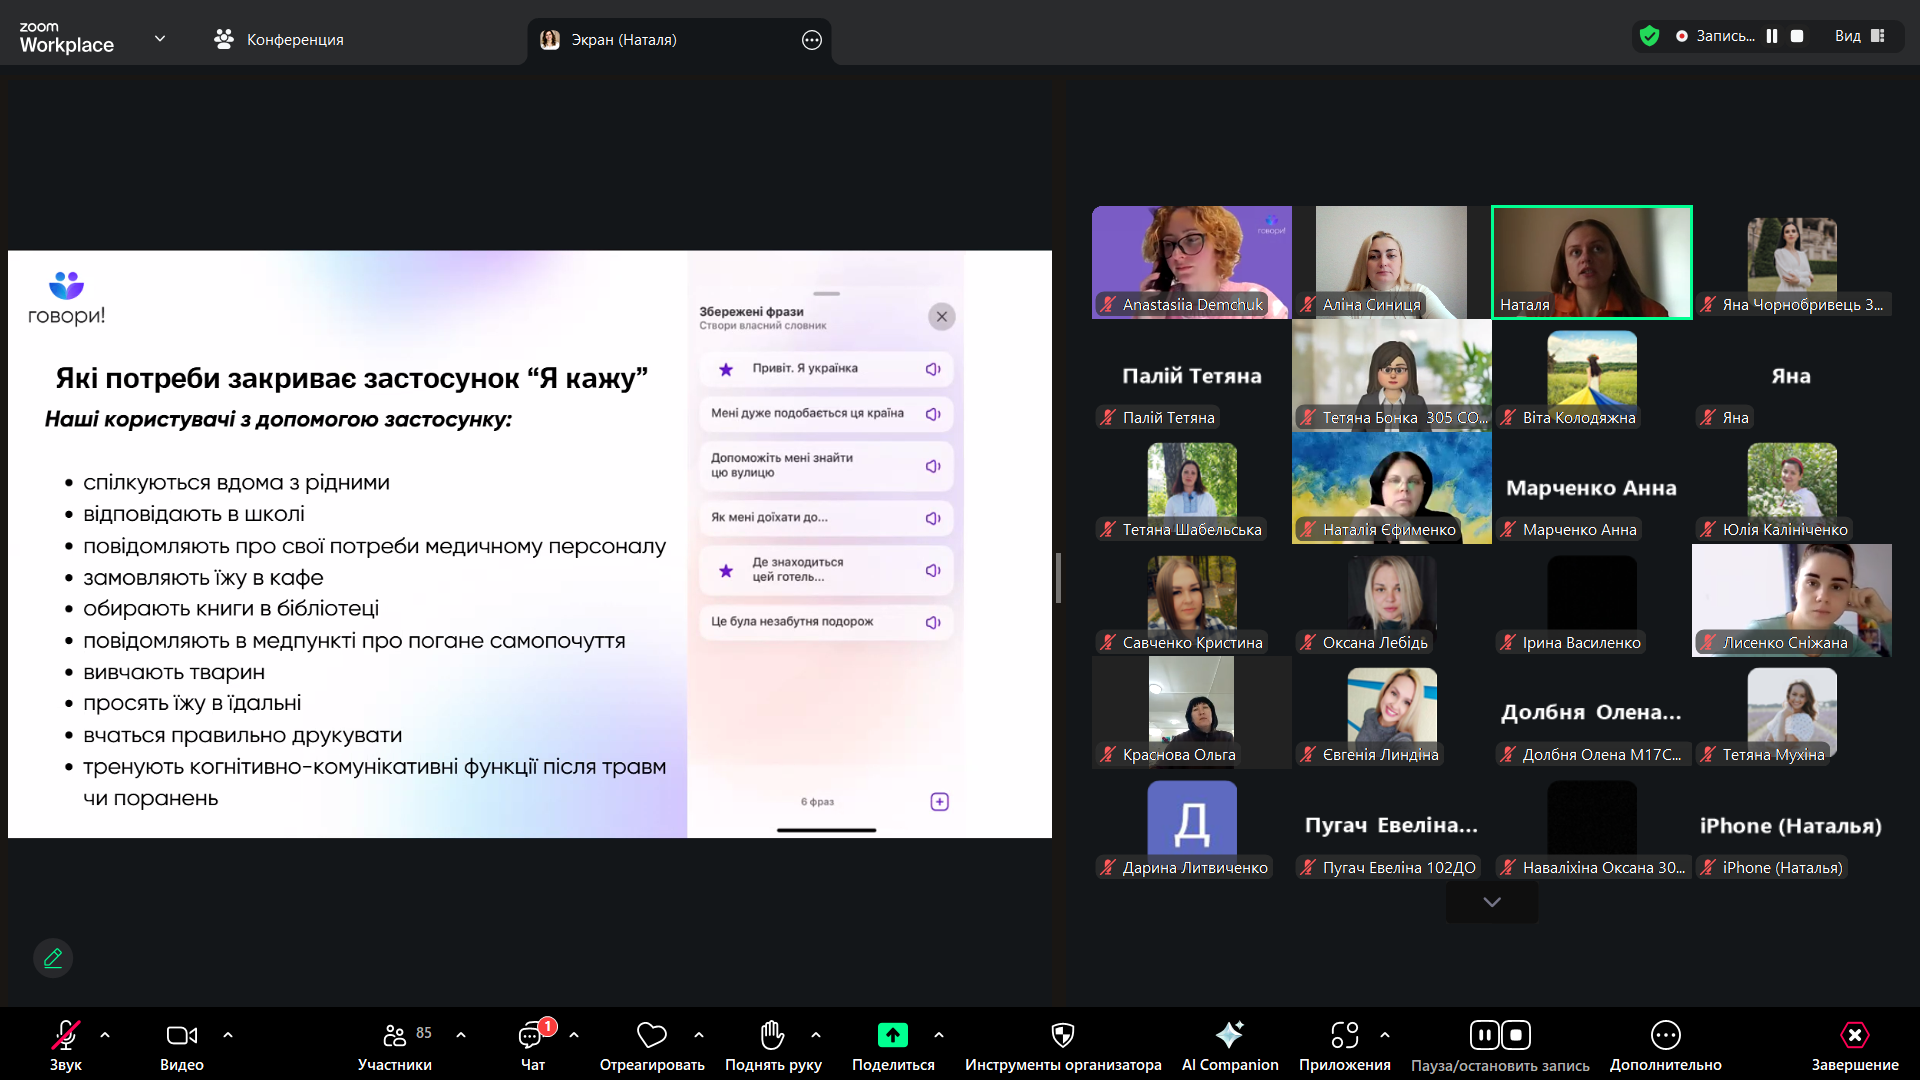Expand audio options arrow next to microphone

pyautogui.click(x=105, y=1035)
